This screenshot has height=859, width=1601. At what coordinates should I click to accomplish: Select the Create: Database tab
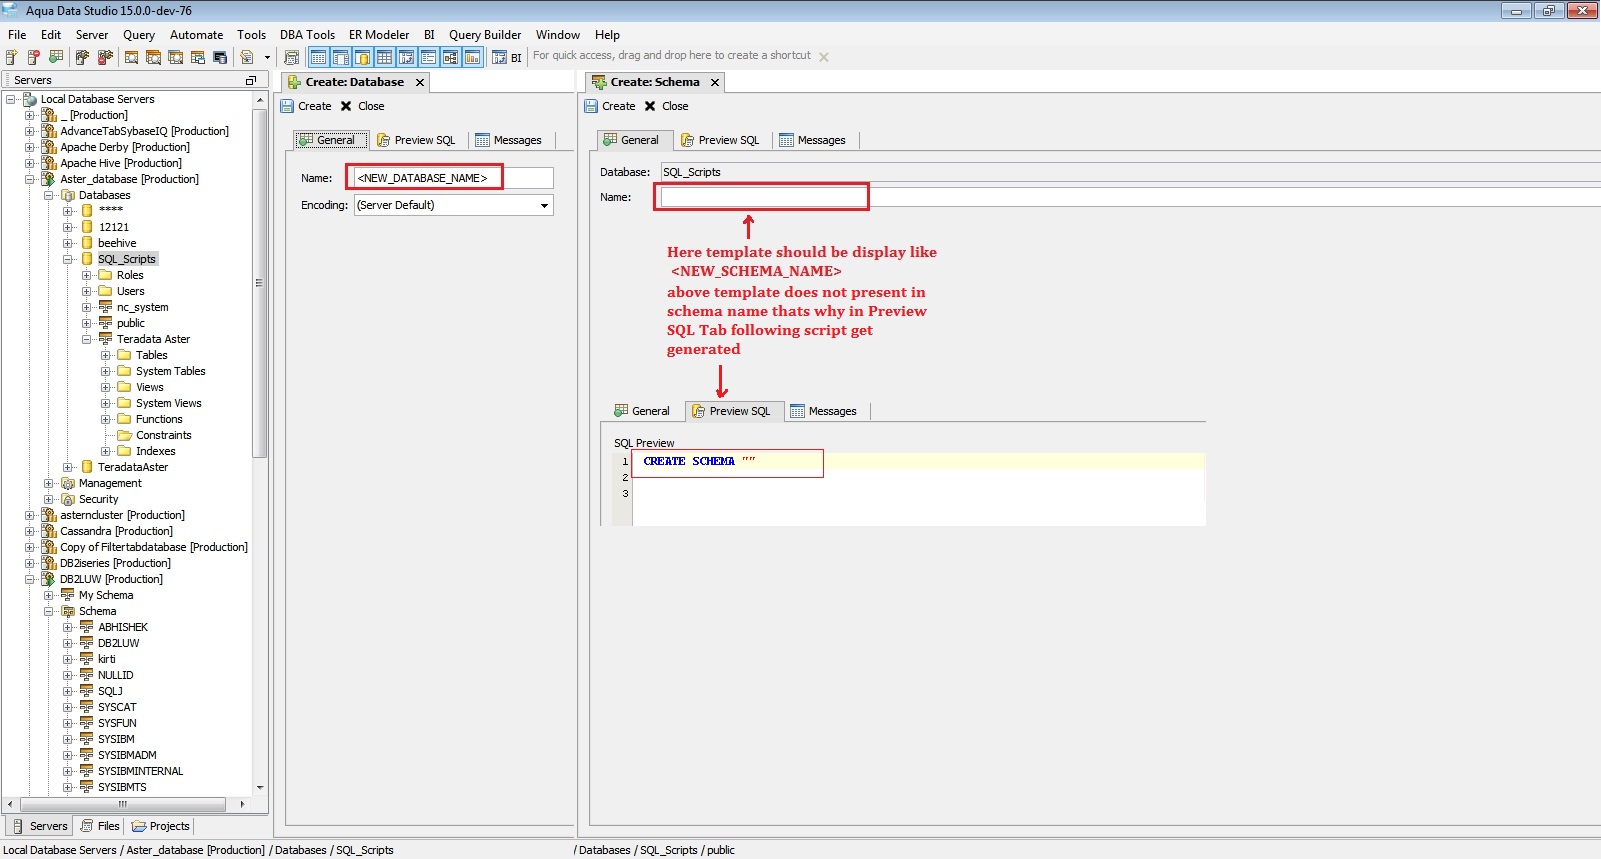(355, 82)
